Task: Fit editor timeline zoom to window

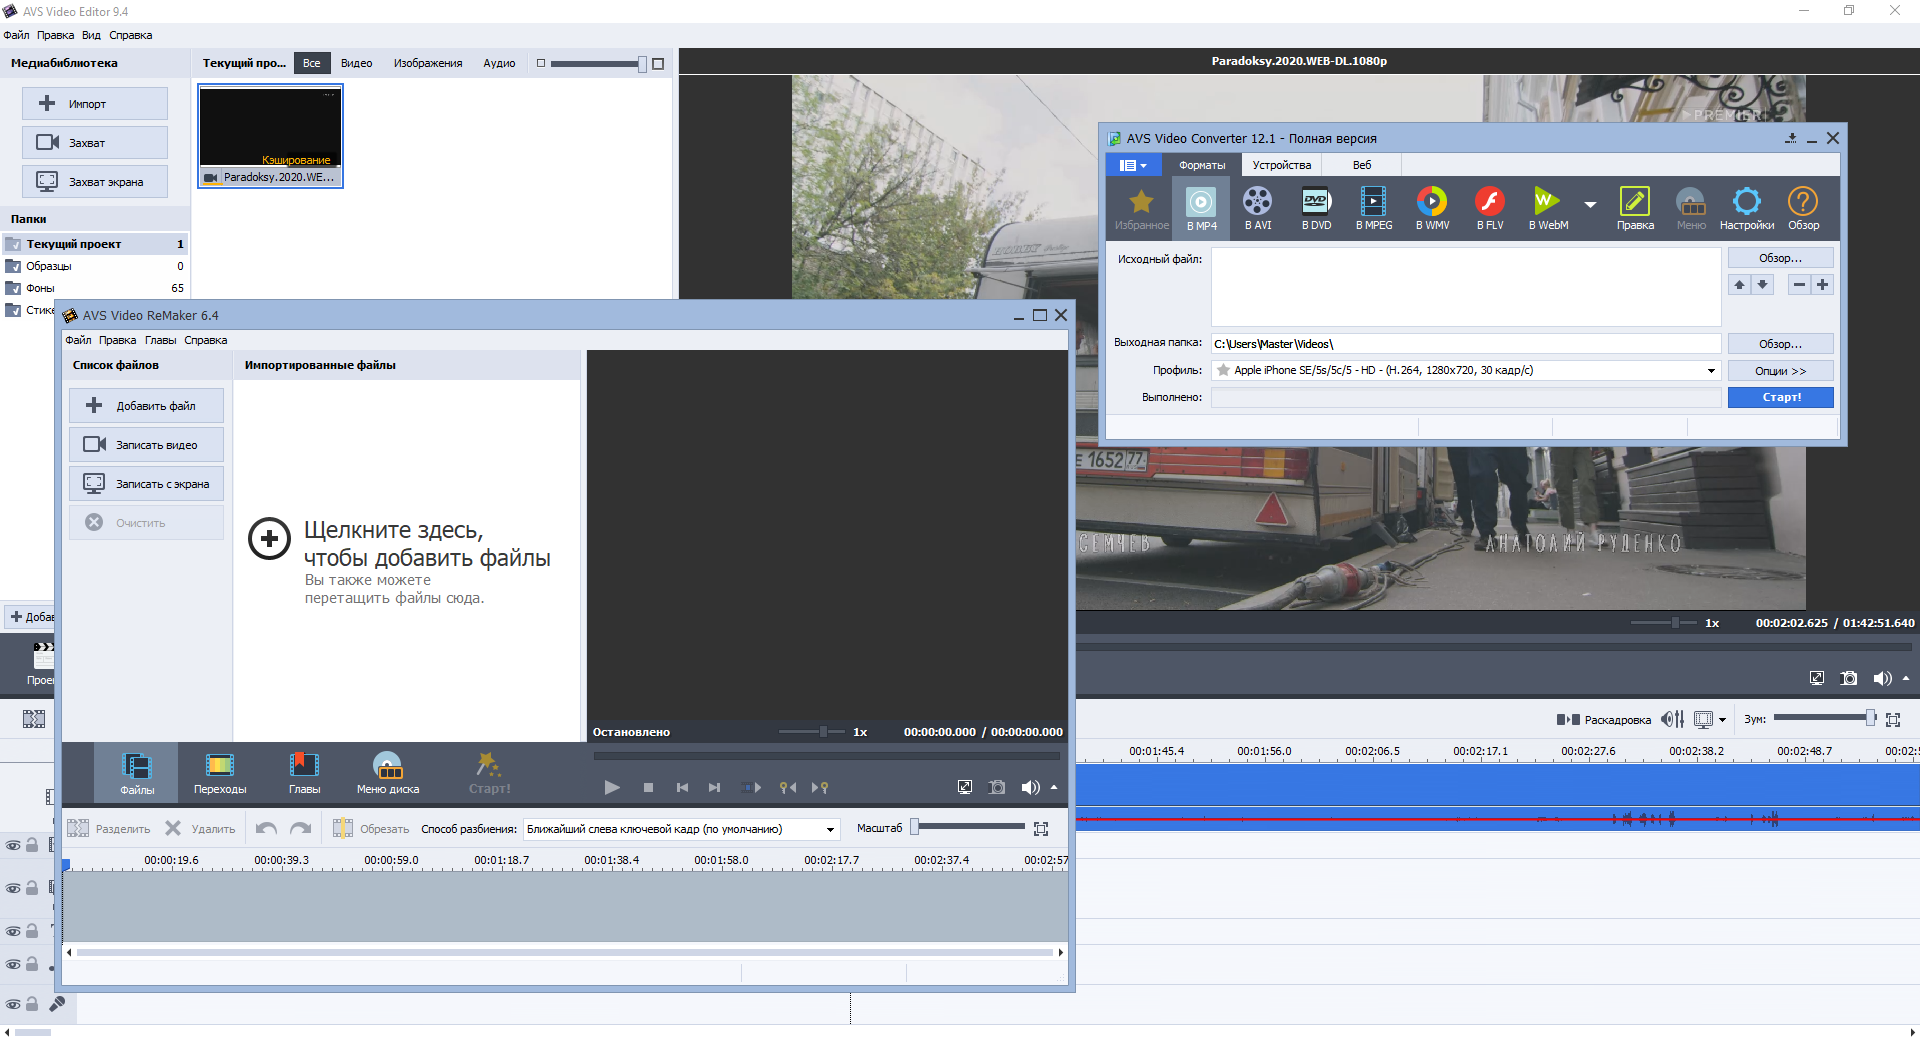Action: pos(1893,719)
